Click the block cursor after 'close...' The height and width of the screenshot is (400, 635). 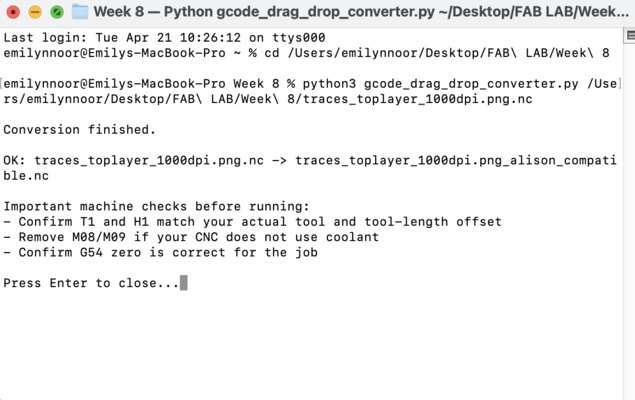coord(184,283)
